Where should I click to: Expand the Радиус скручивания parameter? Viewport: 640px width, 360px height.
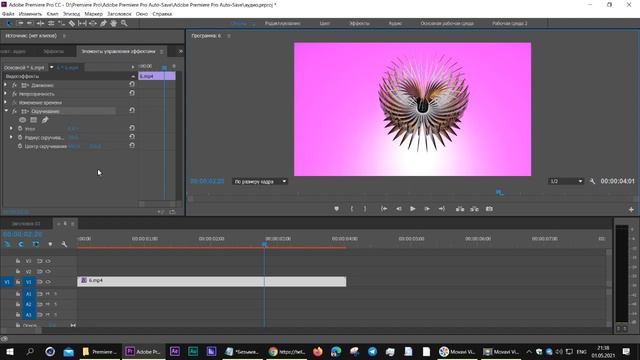(x=11, y=137)
